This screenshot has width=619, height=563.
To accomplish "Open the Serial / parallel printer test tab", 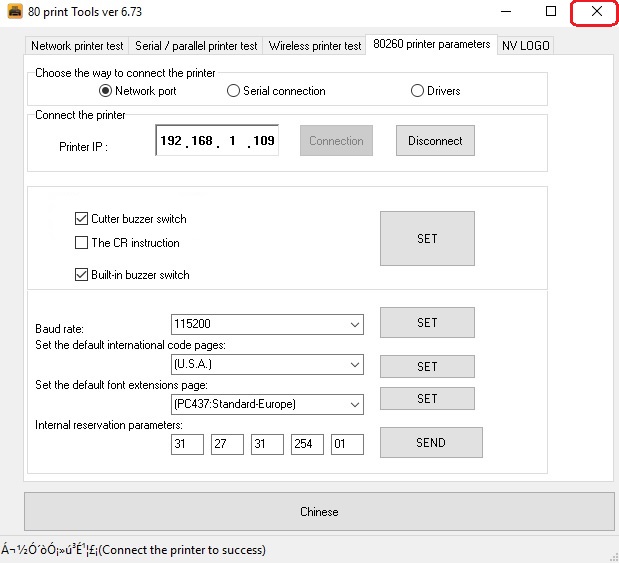I will [x=196, y=46].
